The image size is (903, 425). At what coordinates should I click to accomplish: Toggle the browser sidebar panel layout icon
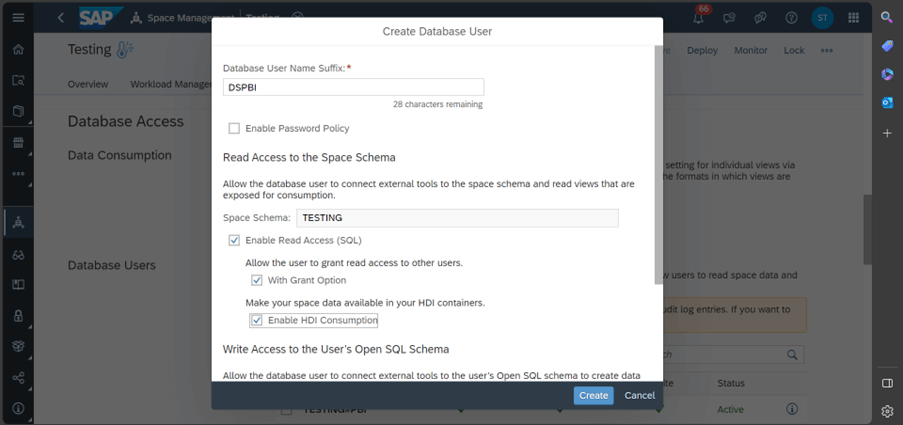(x=887, y=383)
